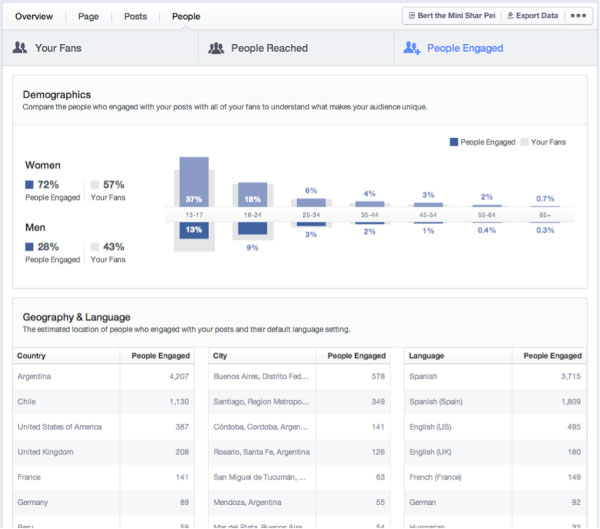Image resolution: width=600 pixels, height=529 pixels.
Task: Select the Page tab
Action: [89, 16]
